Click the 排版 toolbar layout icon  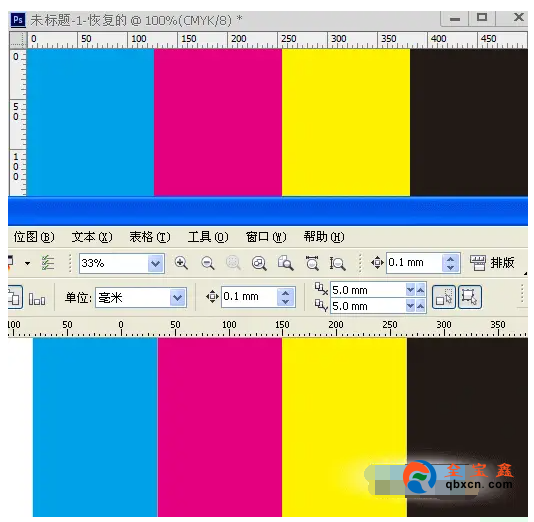[x=478, y=263]
